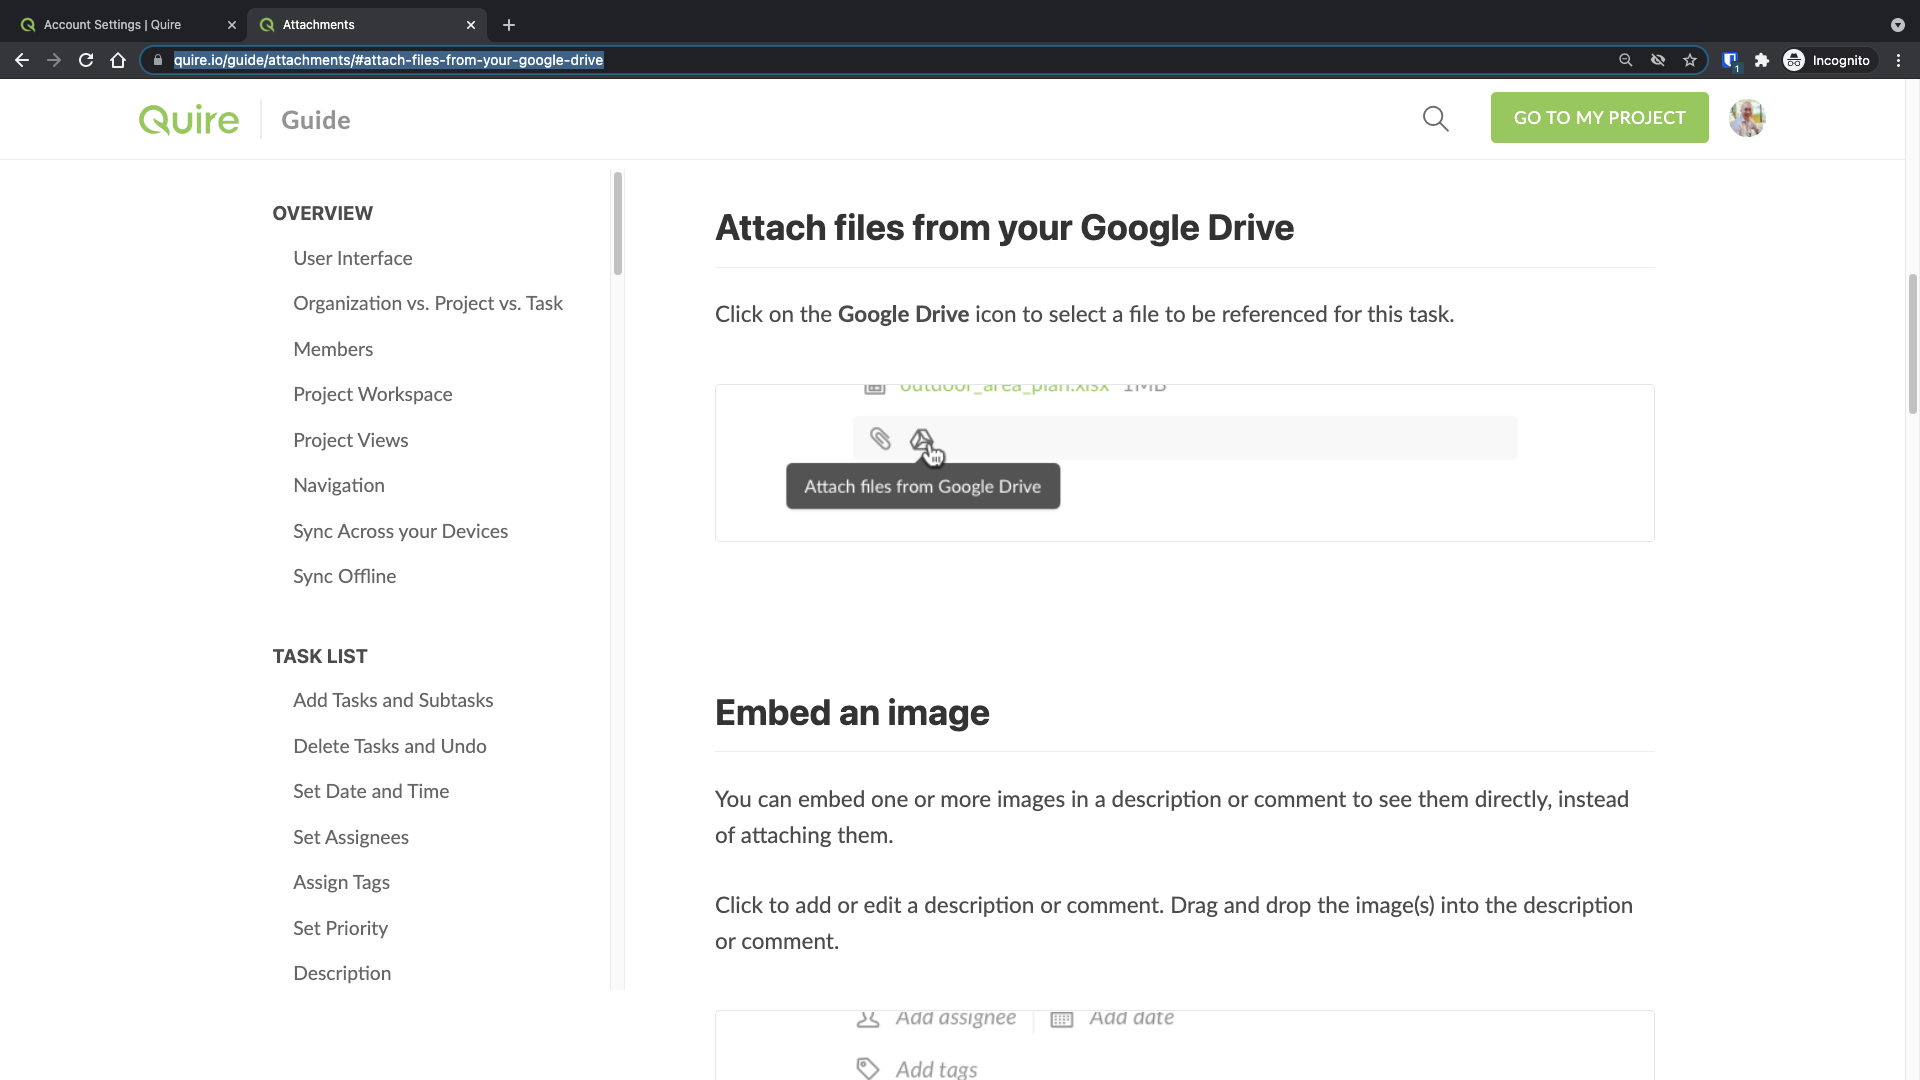Image resolution: width=1920 pixels, height=1080 pixels.
Task: Click the sidebar navigation scrollbar
Action: pyautogui.click(x=618, y=223)
